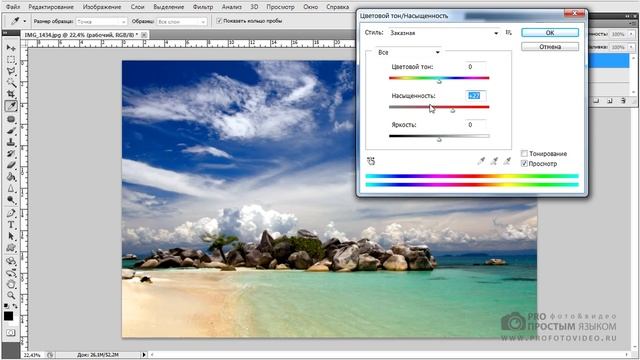Viewport: 640px width, 360px height.
Task: Open the Изображение menu
Action: 102,7
